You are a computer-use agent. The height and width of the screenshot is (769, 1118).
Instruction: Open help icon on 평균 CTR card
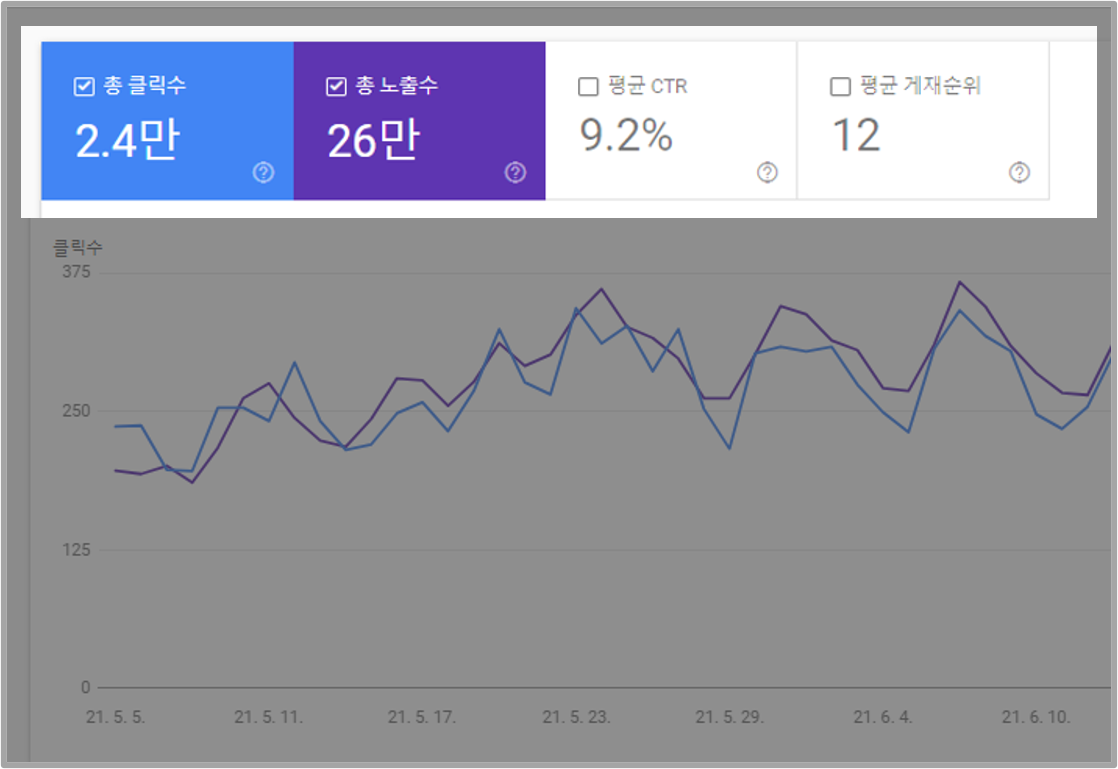(765, 172)
